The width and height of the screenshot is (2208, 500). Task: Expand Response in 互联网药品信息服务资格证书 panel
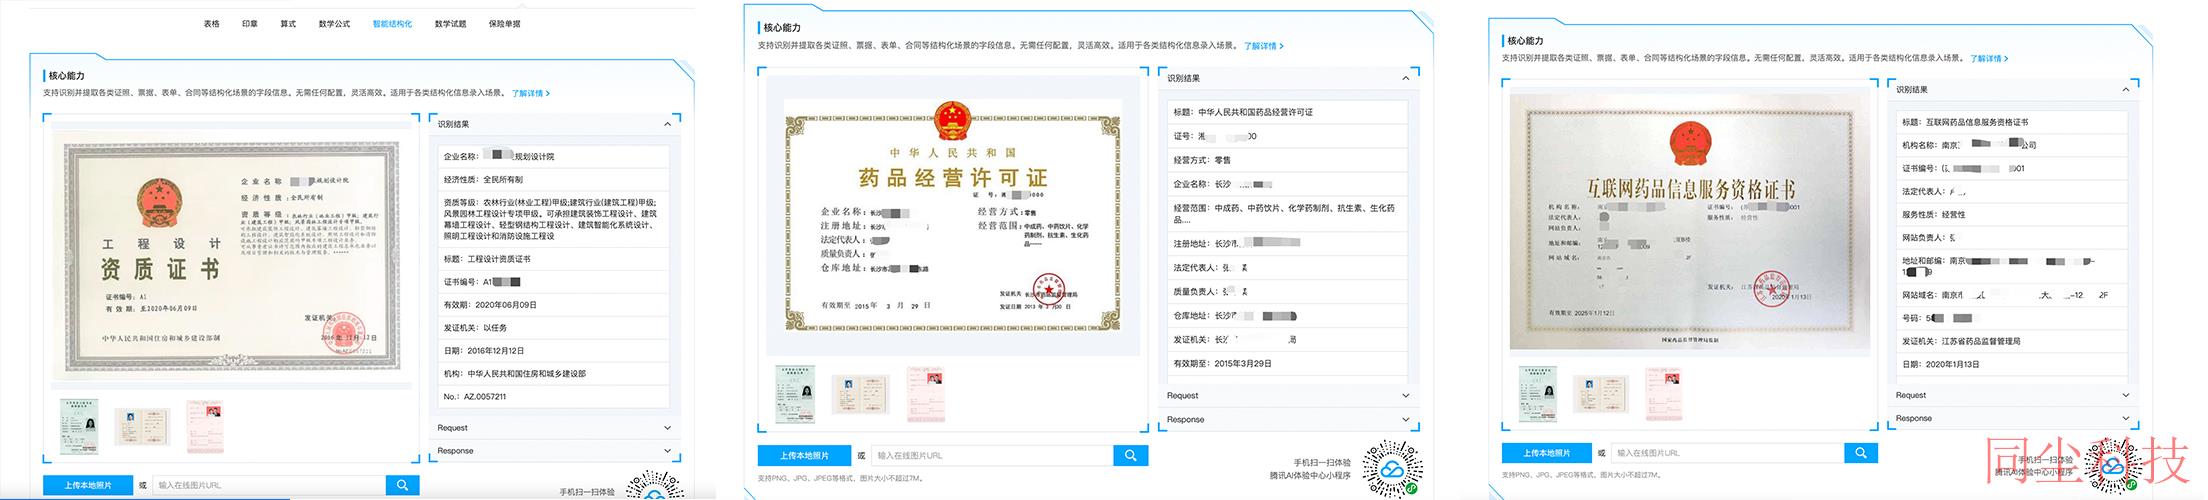2126,418
